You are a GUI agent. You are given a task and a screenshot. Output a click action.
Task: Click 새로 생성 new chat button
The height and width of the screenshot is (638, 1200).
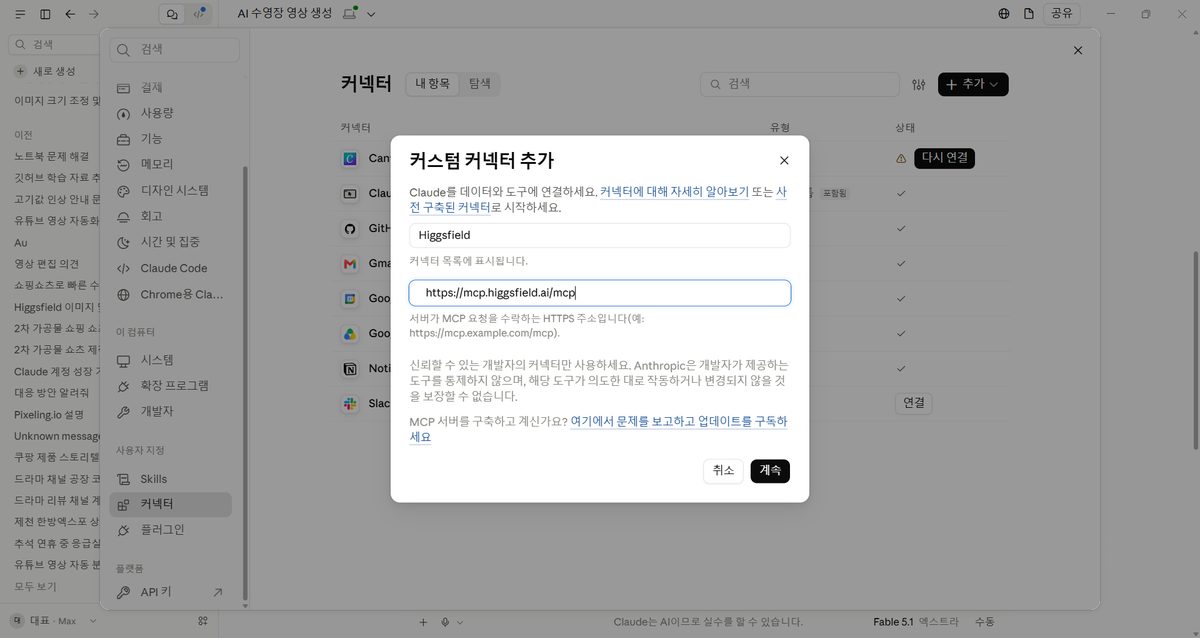(x=46, y=71)
